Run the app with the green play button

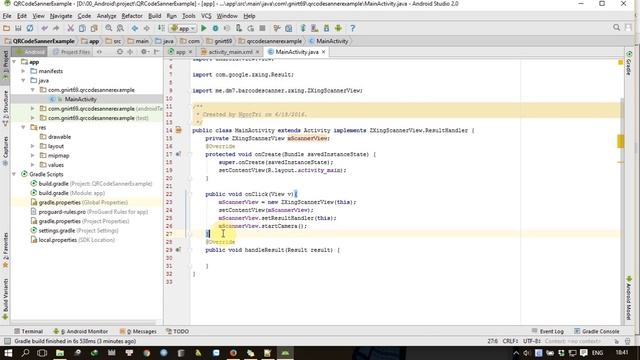click(x=204, y=28)
